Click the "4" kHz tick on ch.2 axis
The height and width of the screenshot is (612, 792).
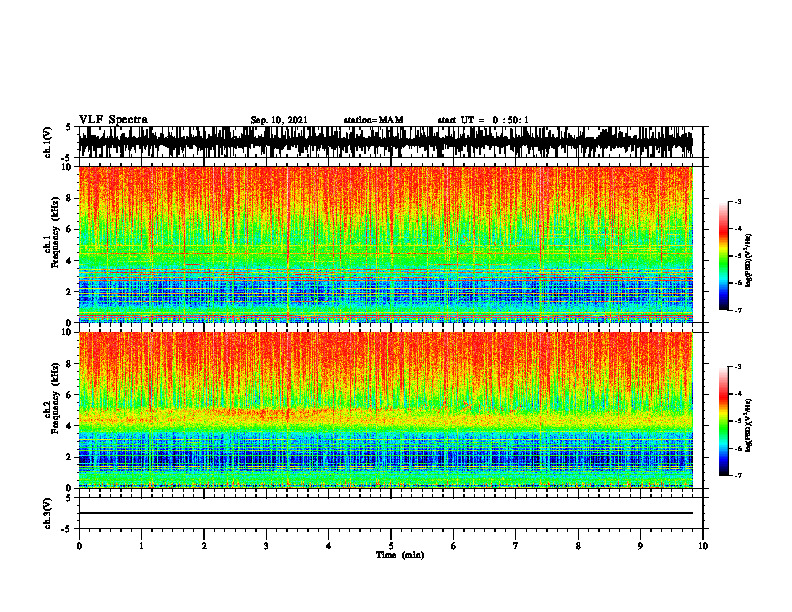pyautogui.click(x=70, y=426)
